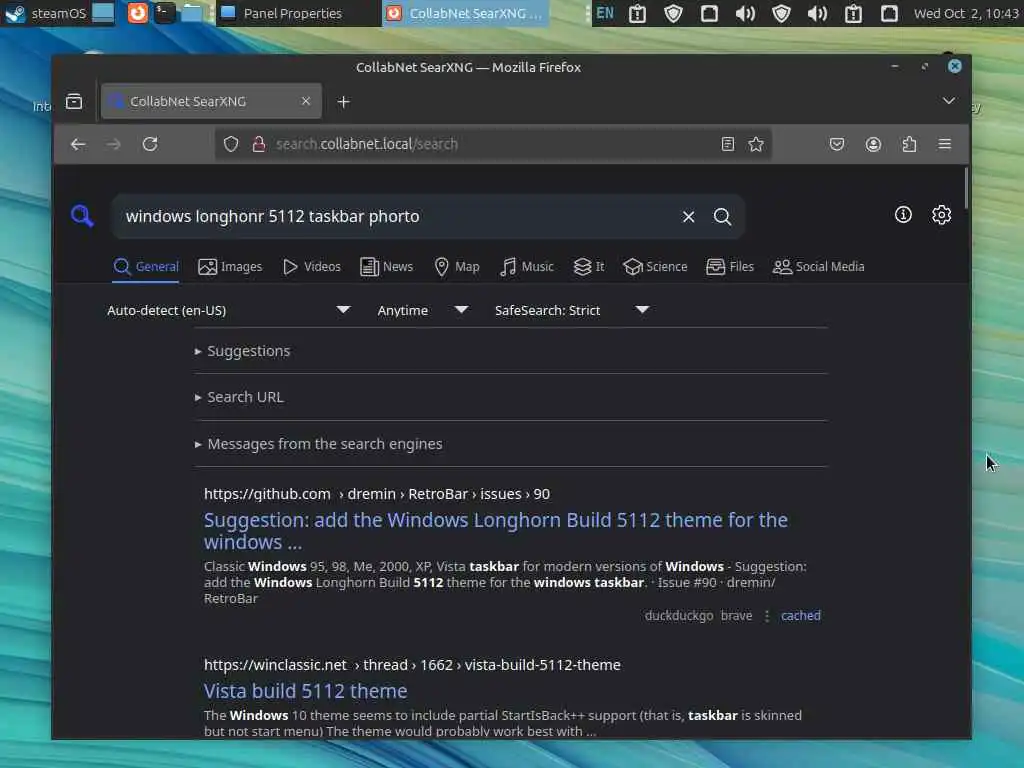Screen dimensions: 1024x768
Task: Select the General search category
Action: pos(146,266)
